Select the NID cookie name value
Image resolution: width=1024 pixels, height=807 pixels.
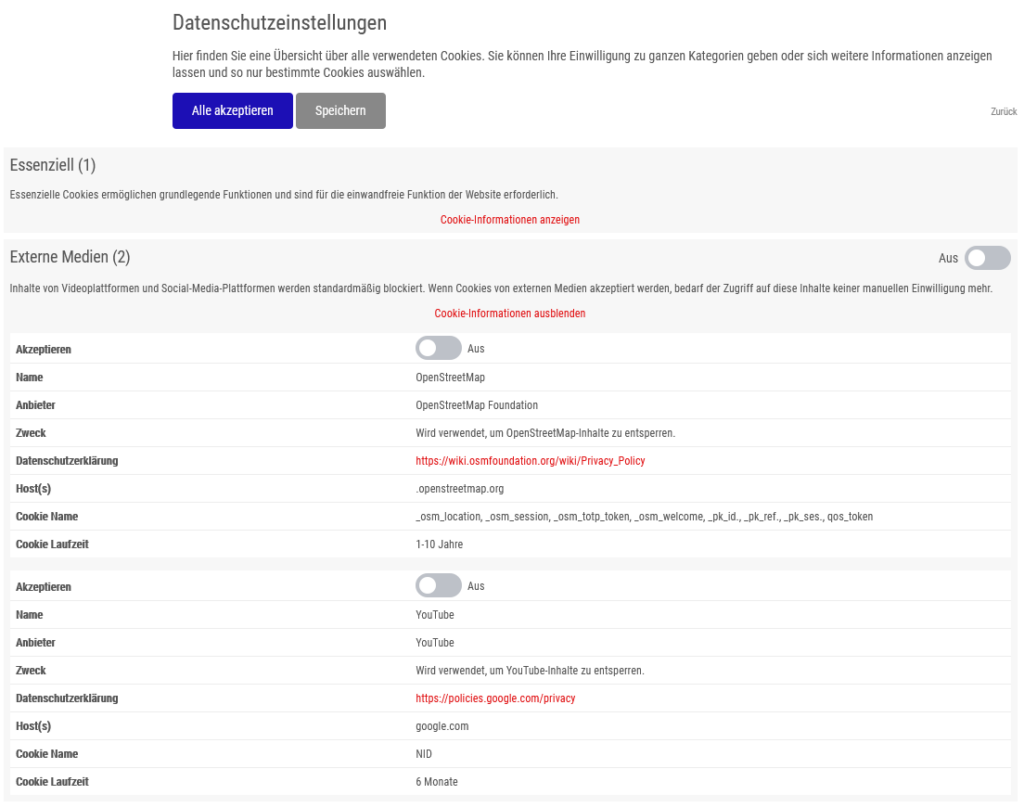click(424, 754)
